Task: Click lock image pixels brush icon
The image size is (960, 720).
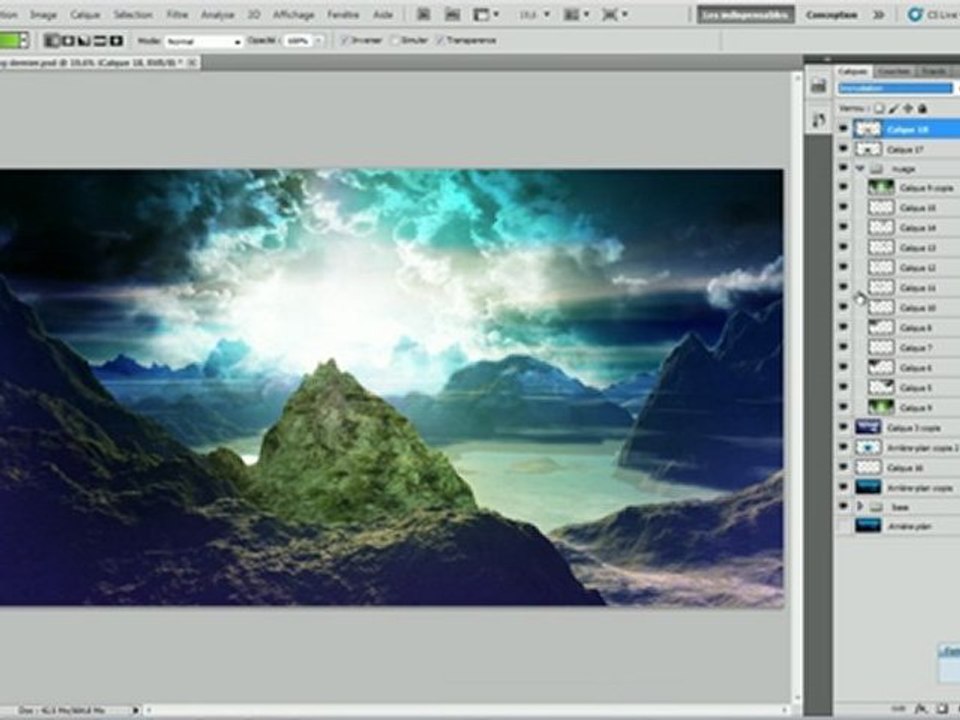Action: [894, 108]
